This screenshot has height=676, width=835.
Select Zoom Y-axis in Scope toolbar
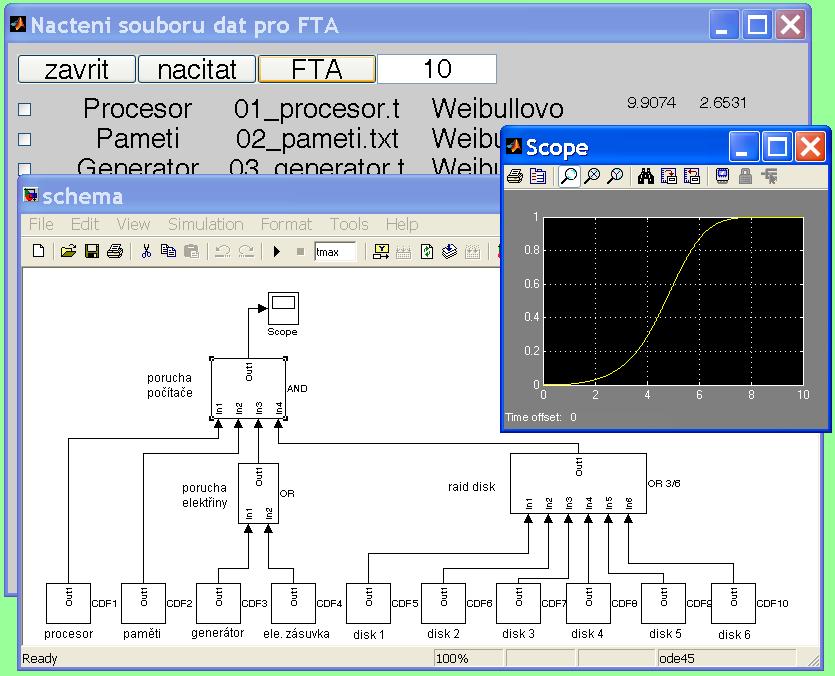pyautogui.click(x=616, y=176)
